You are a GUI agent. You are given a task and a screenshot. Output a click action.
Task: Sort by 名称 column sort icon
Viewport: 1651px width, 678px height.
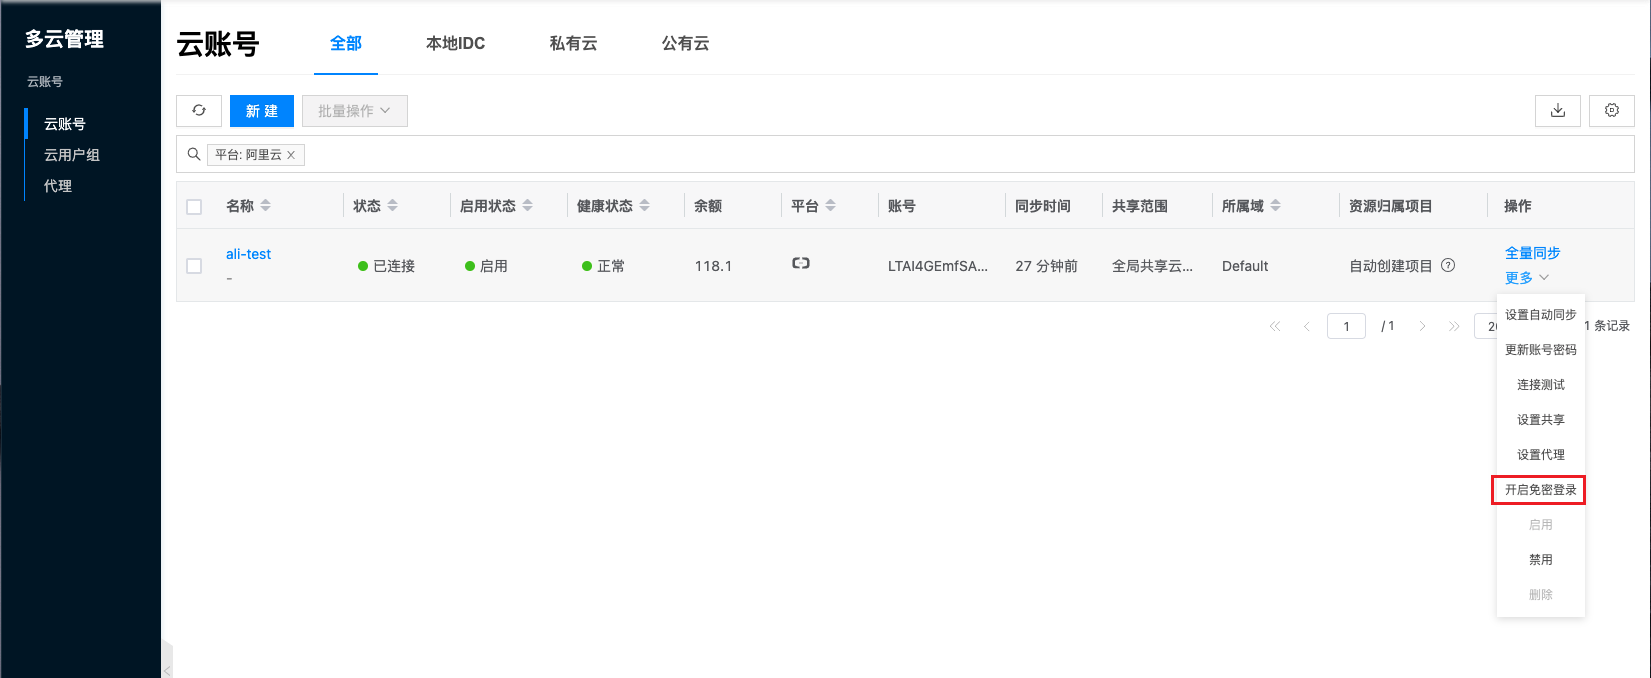click(x=266, y=206)
